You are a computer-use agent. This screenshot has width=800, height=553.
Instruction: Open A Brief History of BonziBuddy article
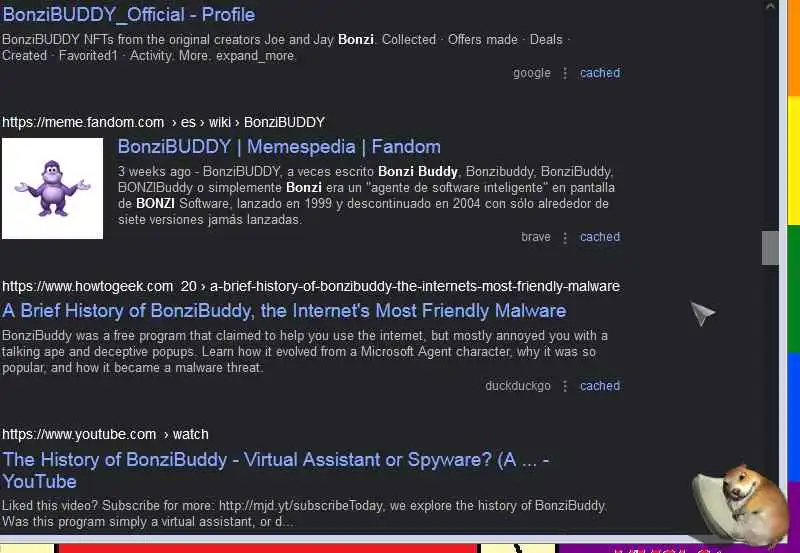[x=284, y=311]
